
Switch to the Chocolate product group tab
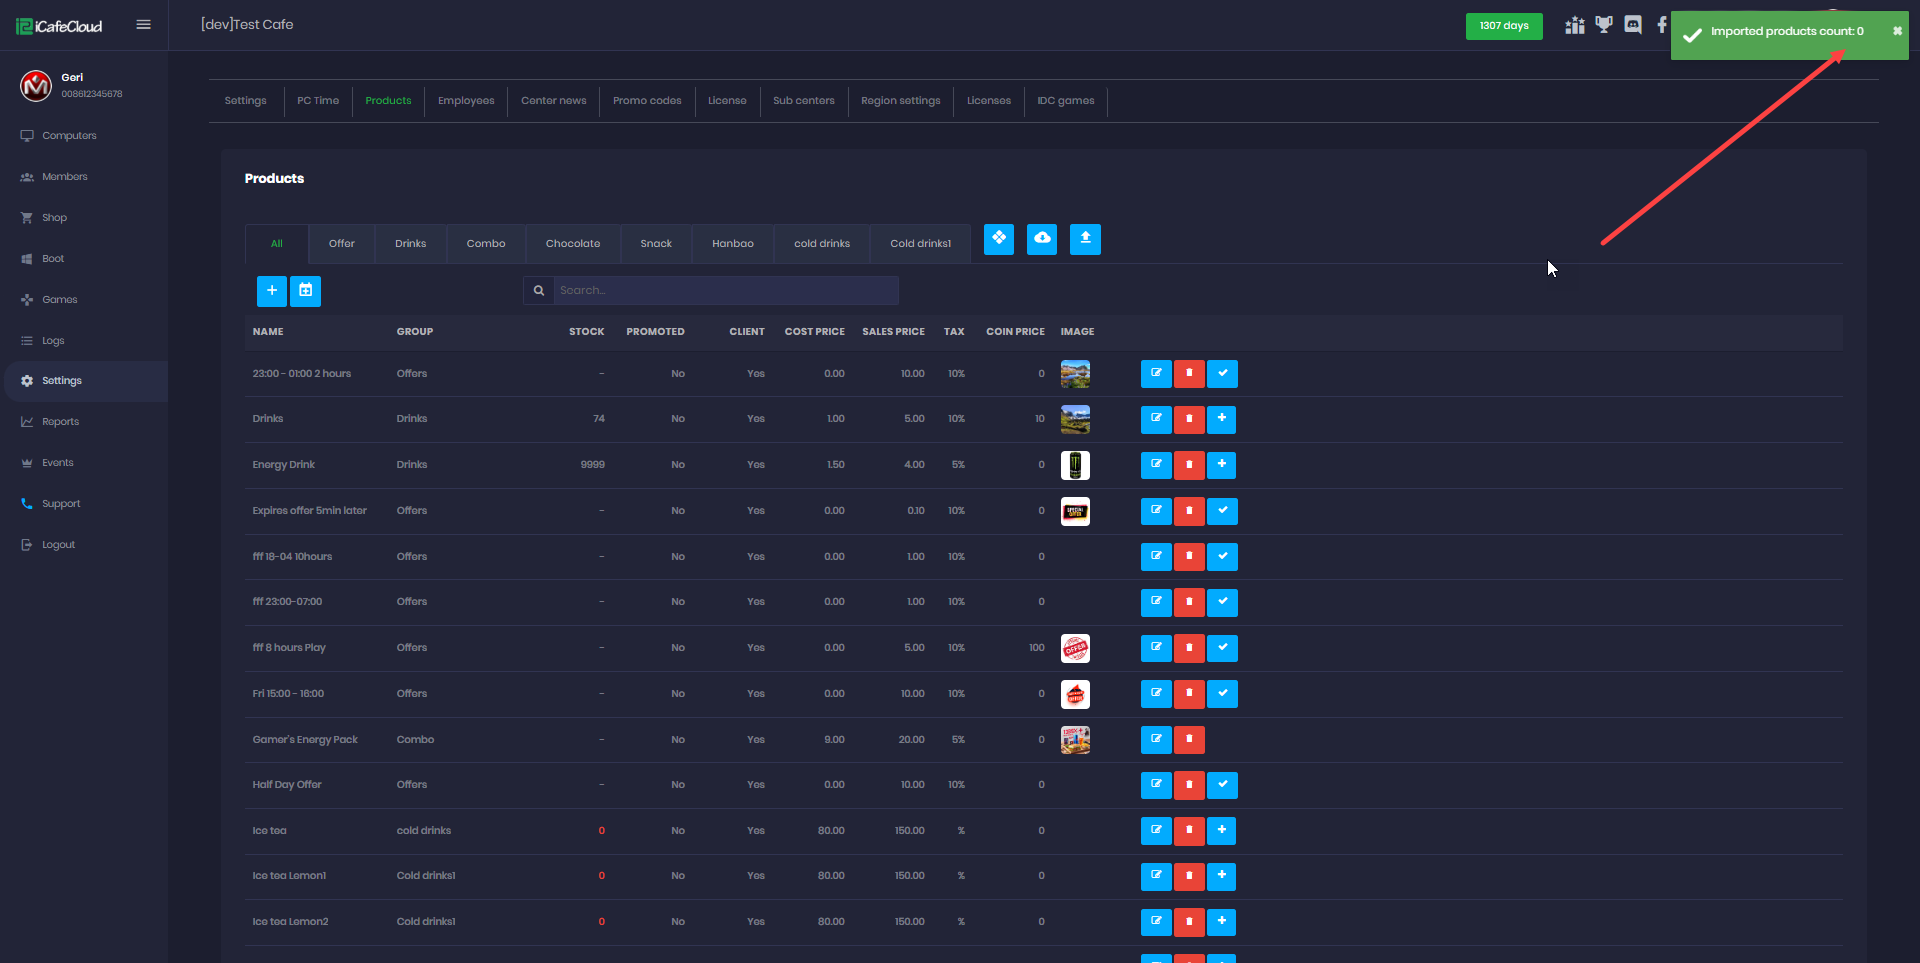click(x=573, y=244)
